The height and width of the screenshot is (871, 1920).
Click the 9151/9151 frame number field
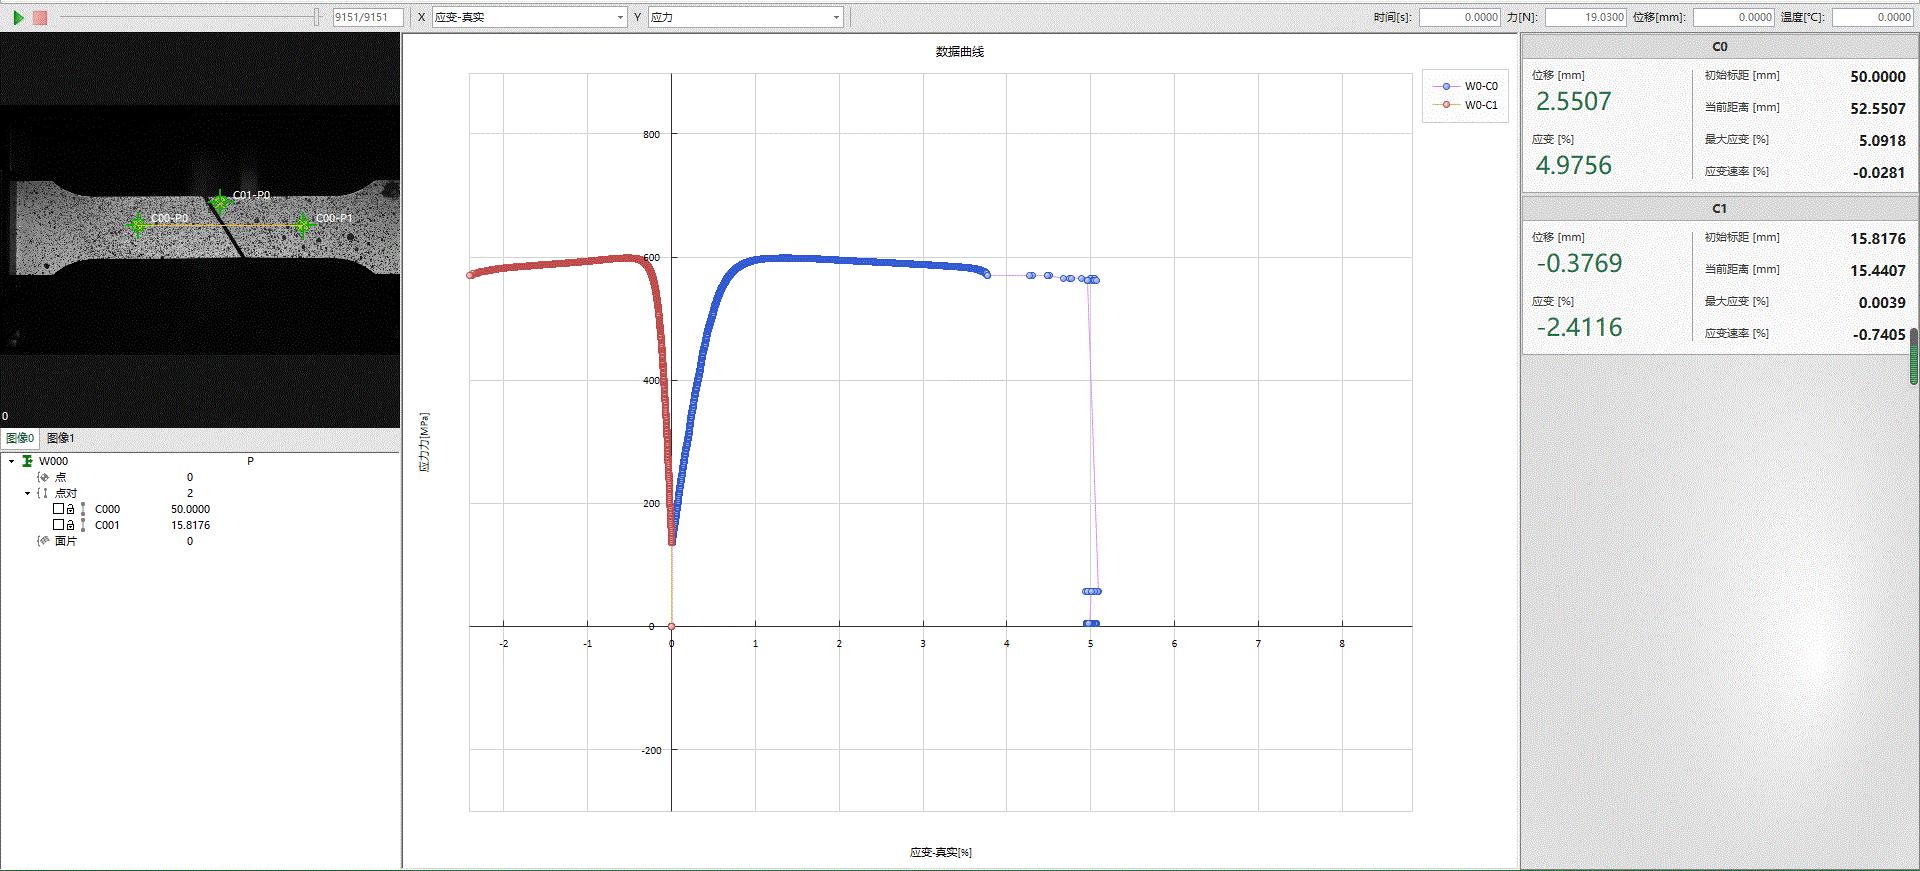pyautogui.click(x=367, y=17)
